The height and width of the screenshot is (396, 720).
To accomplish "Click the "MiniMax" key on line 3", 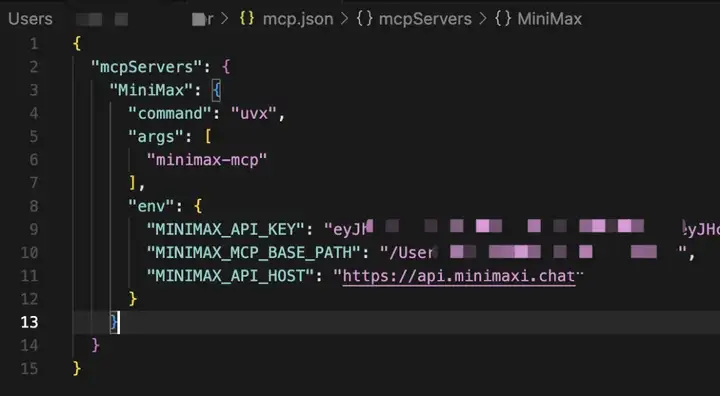I will pyautogui.click(x=151, y=90).
